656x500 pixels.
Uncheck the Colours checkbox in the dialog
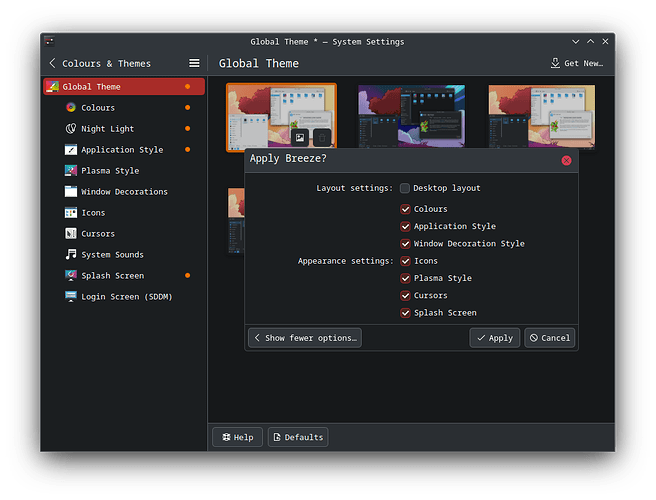click(405, 209)
